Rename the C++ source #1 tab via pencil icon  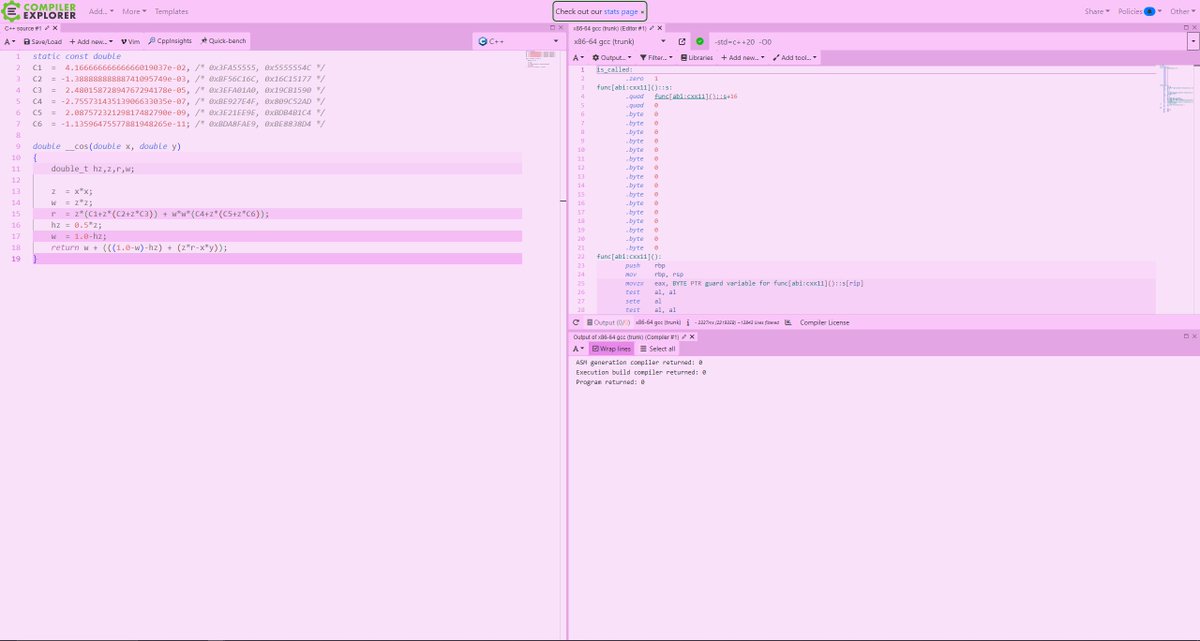pyautogui.click(x=46, y=28)
